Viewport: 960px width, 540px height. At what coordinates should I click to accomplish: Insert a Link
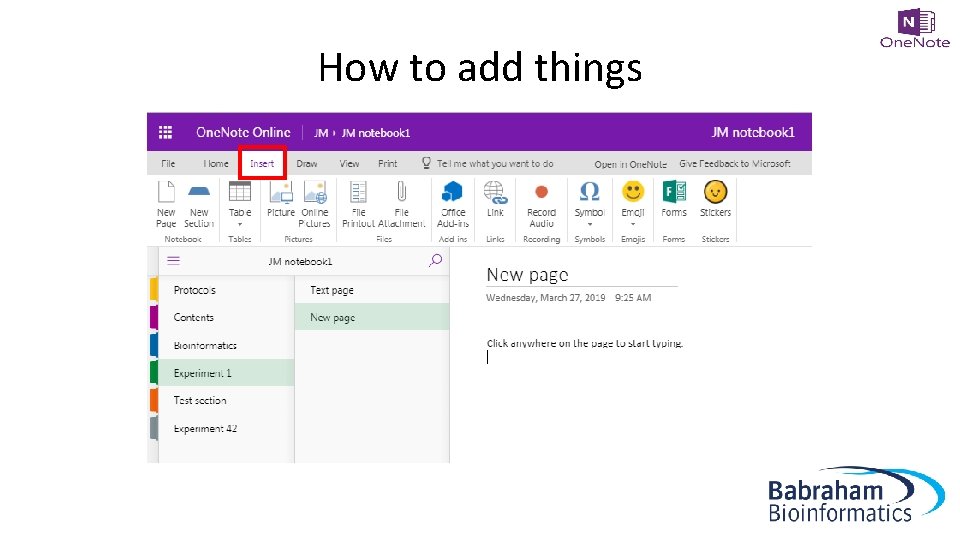pos(495,200)
